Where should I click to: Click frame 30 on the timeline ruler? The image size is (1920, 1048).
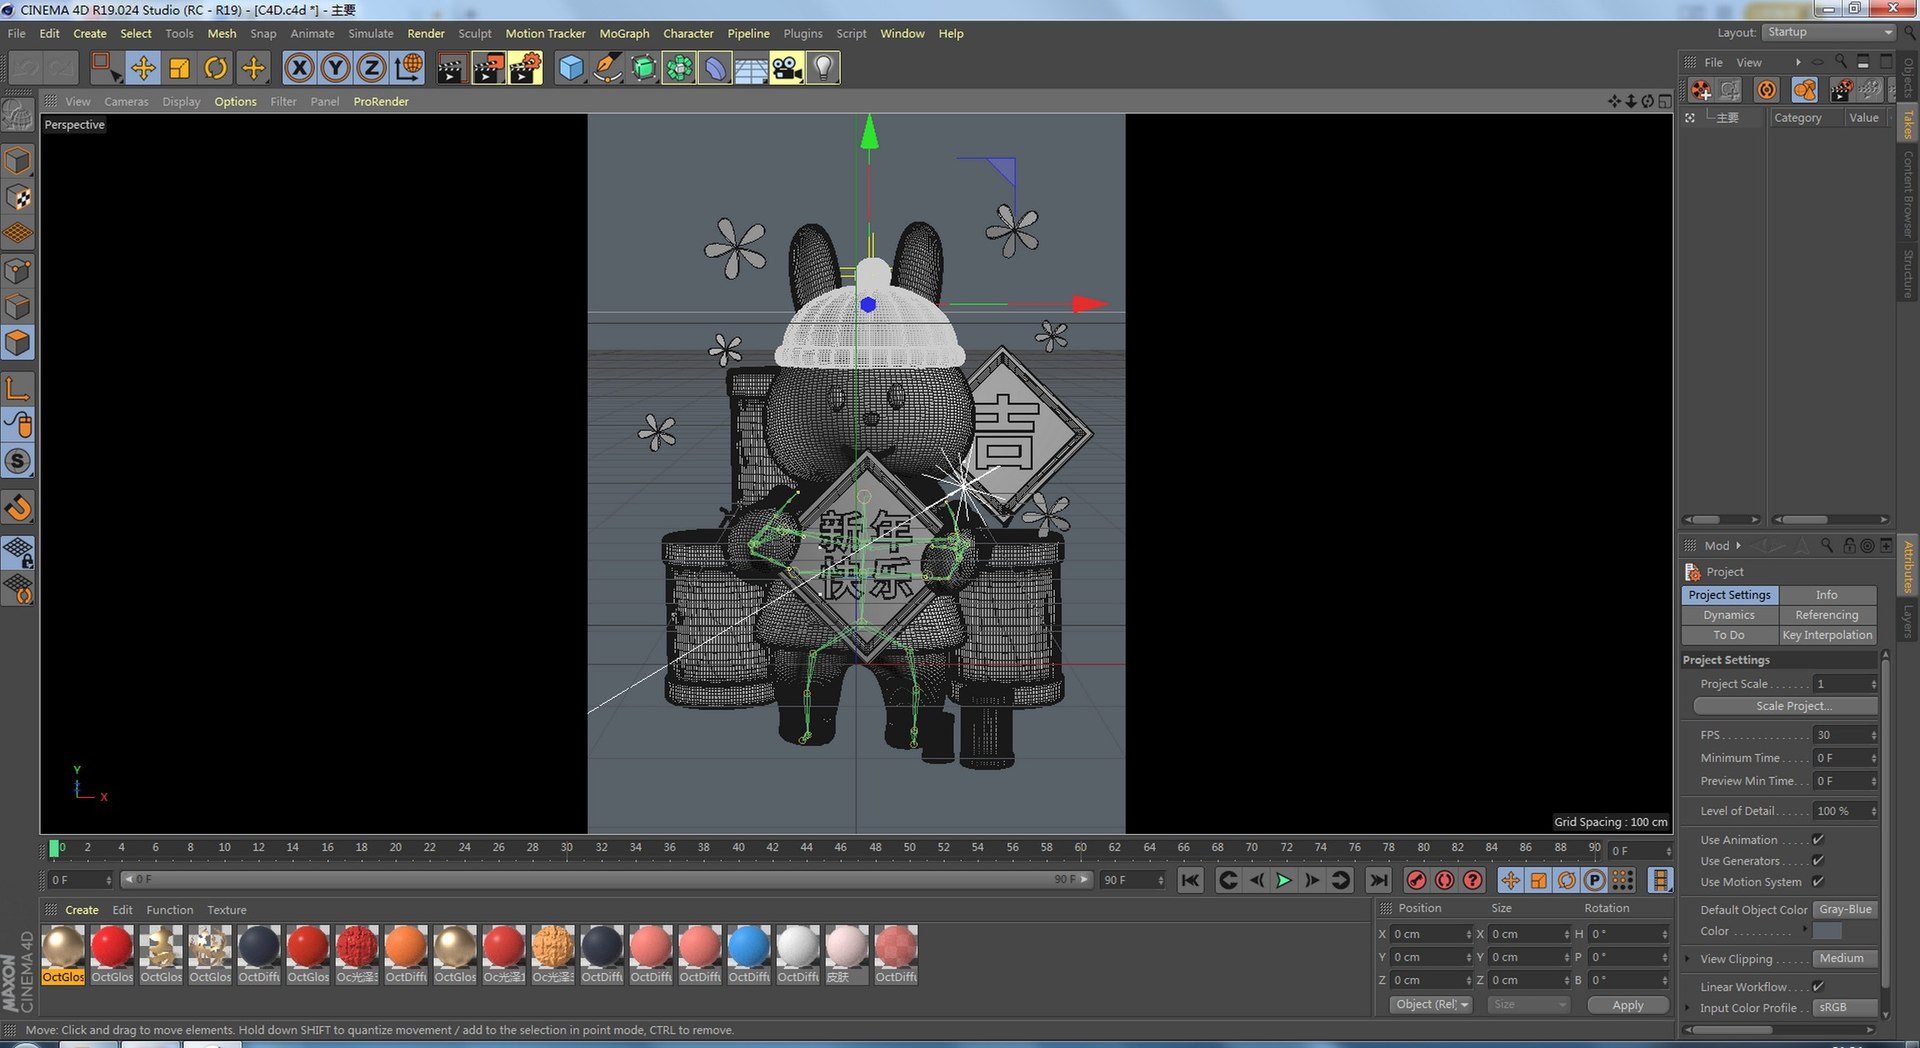tap(567, 848)
